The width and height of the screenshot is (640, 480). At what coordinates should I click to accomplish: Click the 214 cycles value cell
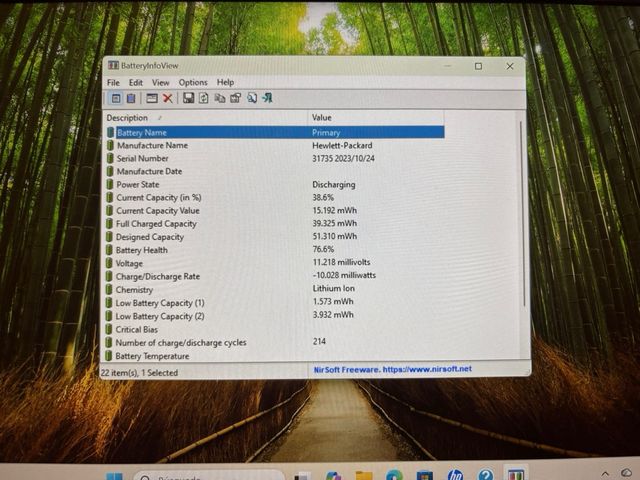319,341
